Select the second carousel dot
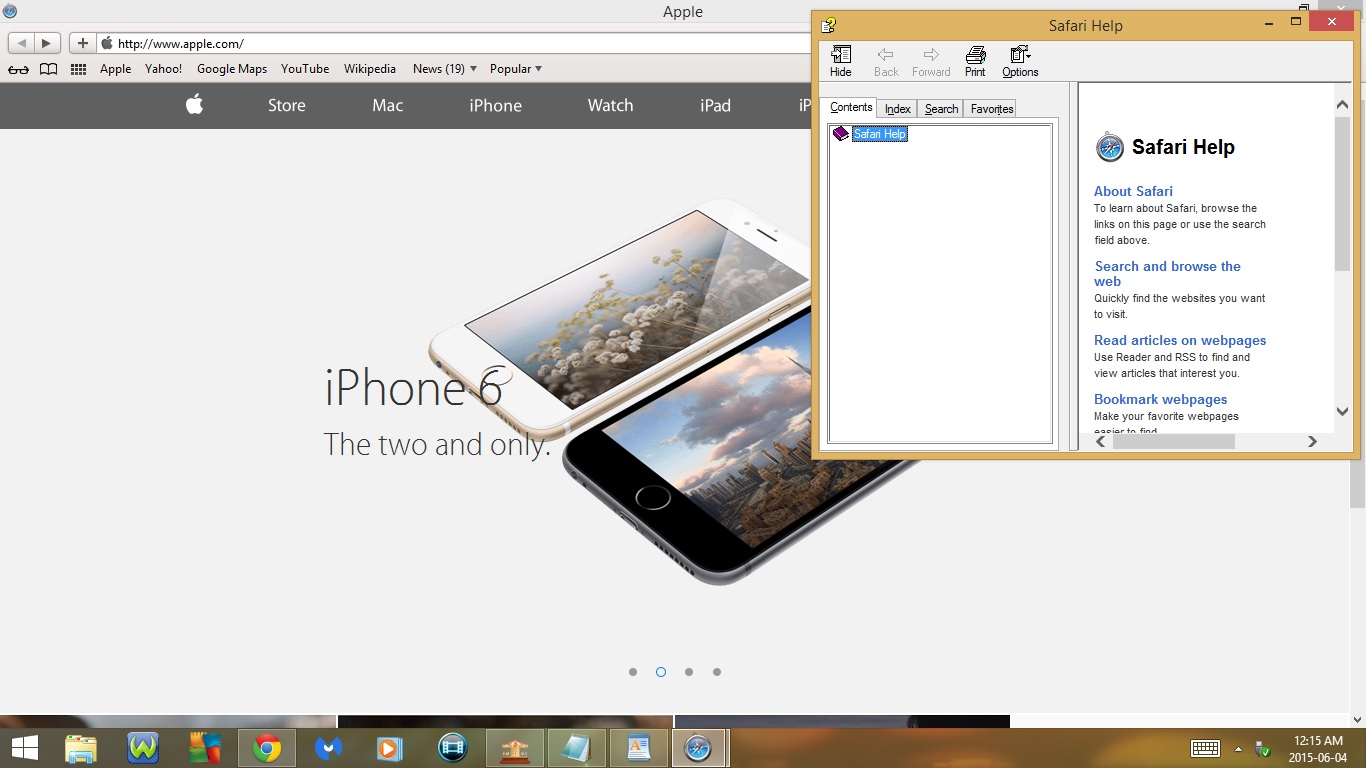The width and height of the screenshot is (1366, 768). 661,672
